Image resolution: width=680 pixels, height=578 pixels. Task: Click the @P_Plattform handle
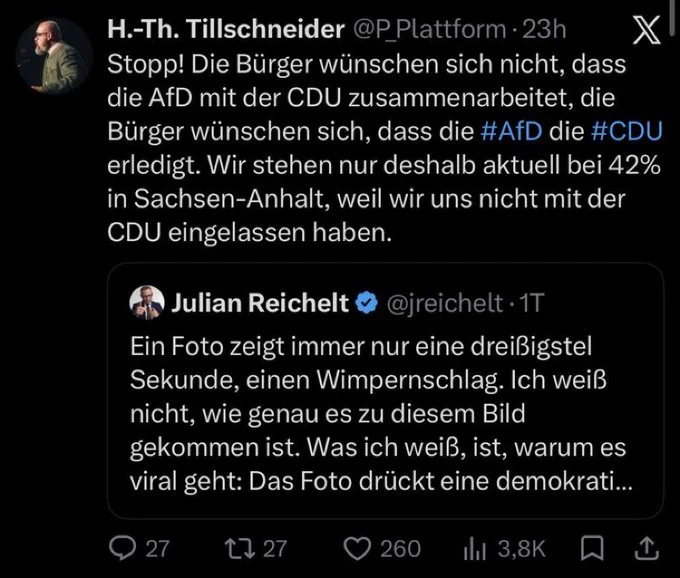430,30
